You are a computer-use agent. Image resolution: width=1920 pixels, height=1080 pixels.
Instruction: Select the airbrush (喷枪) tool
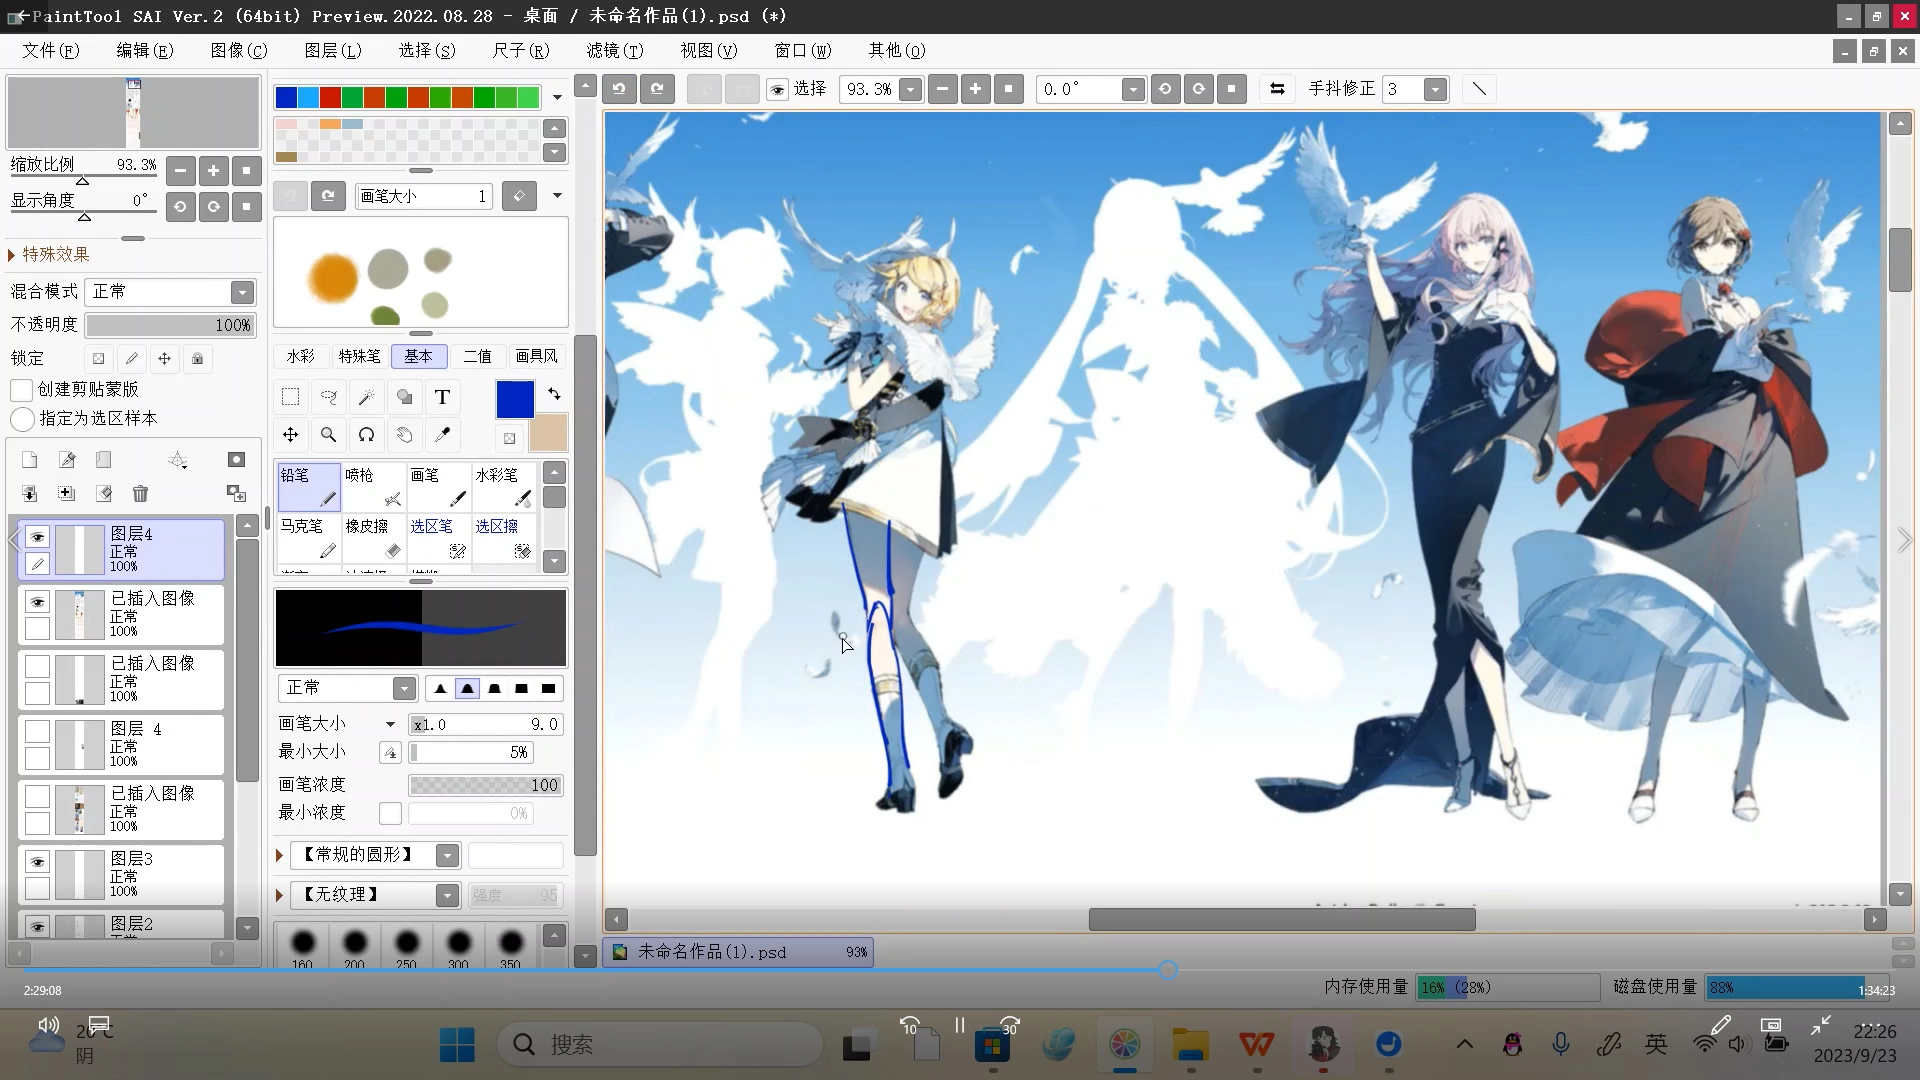click(373, 486)
